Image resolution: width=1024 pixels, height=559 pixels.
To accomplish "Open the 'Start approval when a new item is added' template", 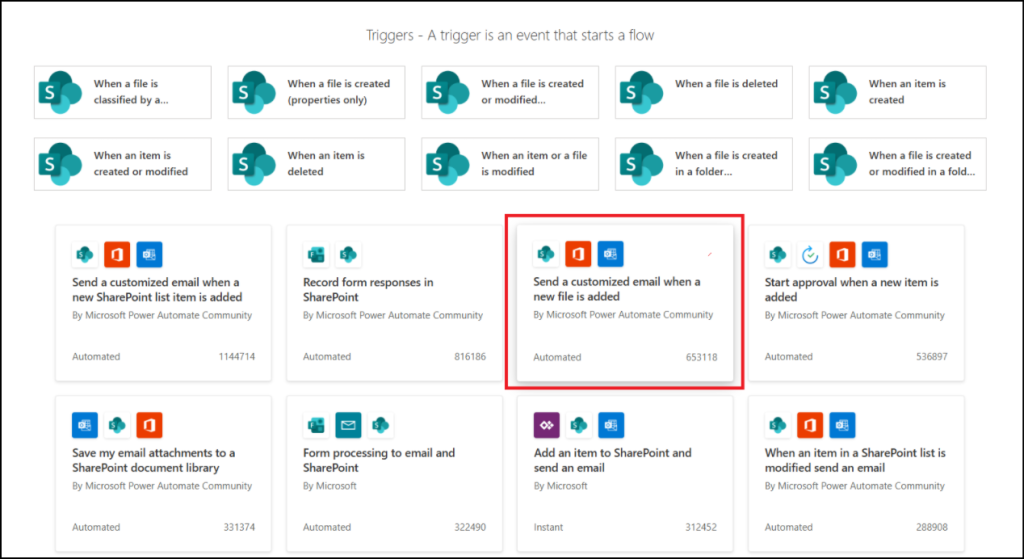I will 856,303.
